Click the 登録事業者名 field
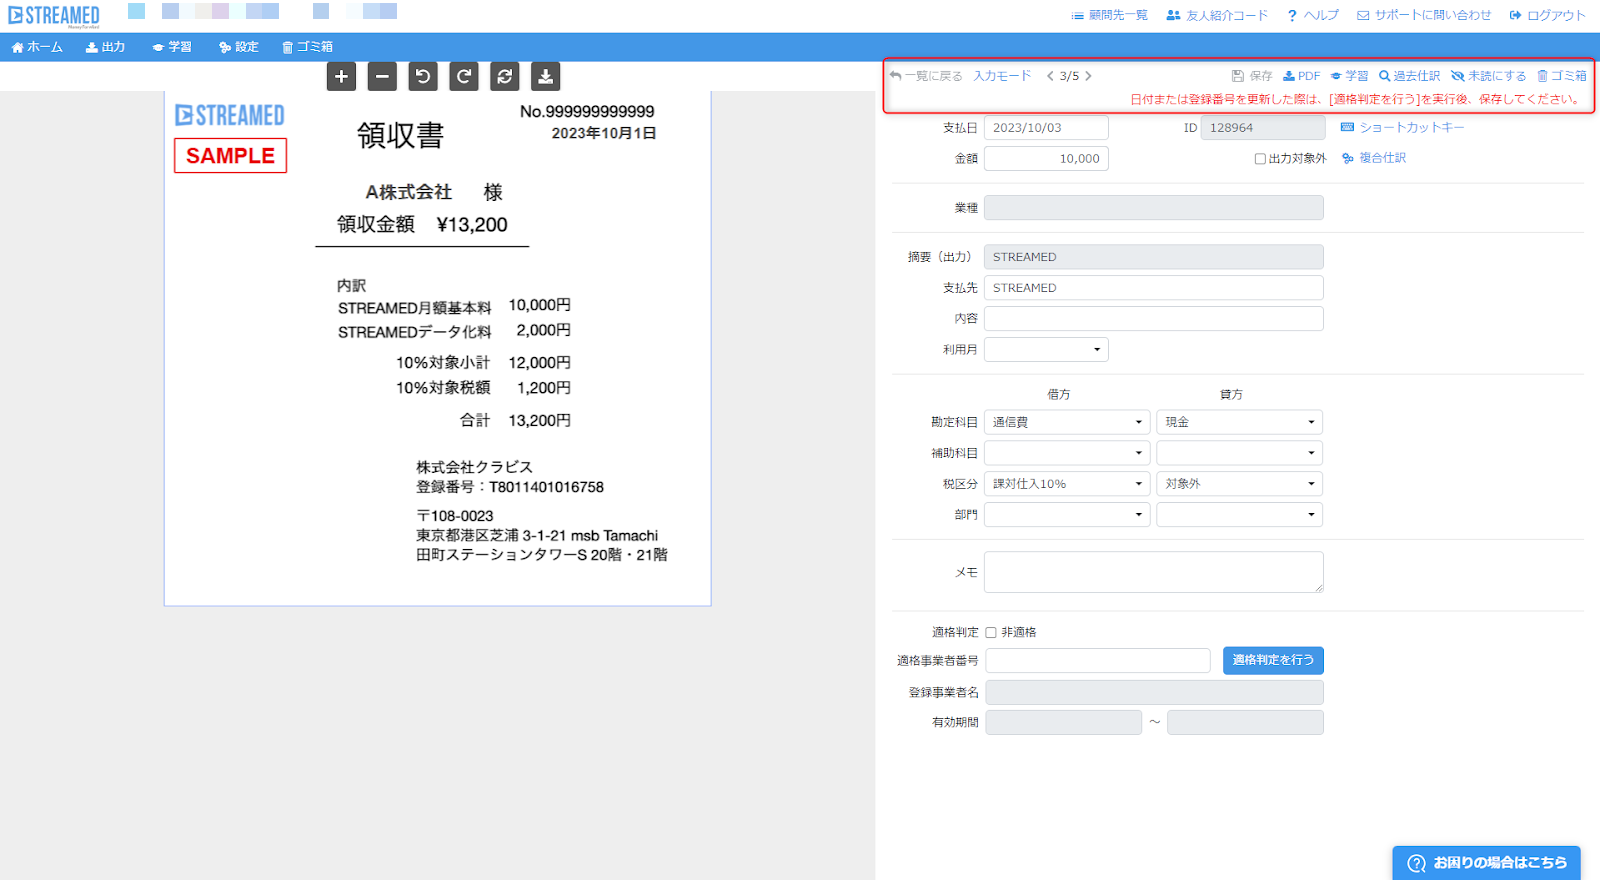The height and width of the screenshot is (880, 1600). tap(1154, 692)
